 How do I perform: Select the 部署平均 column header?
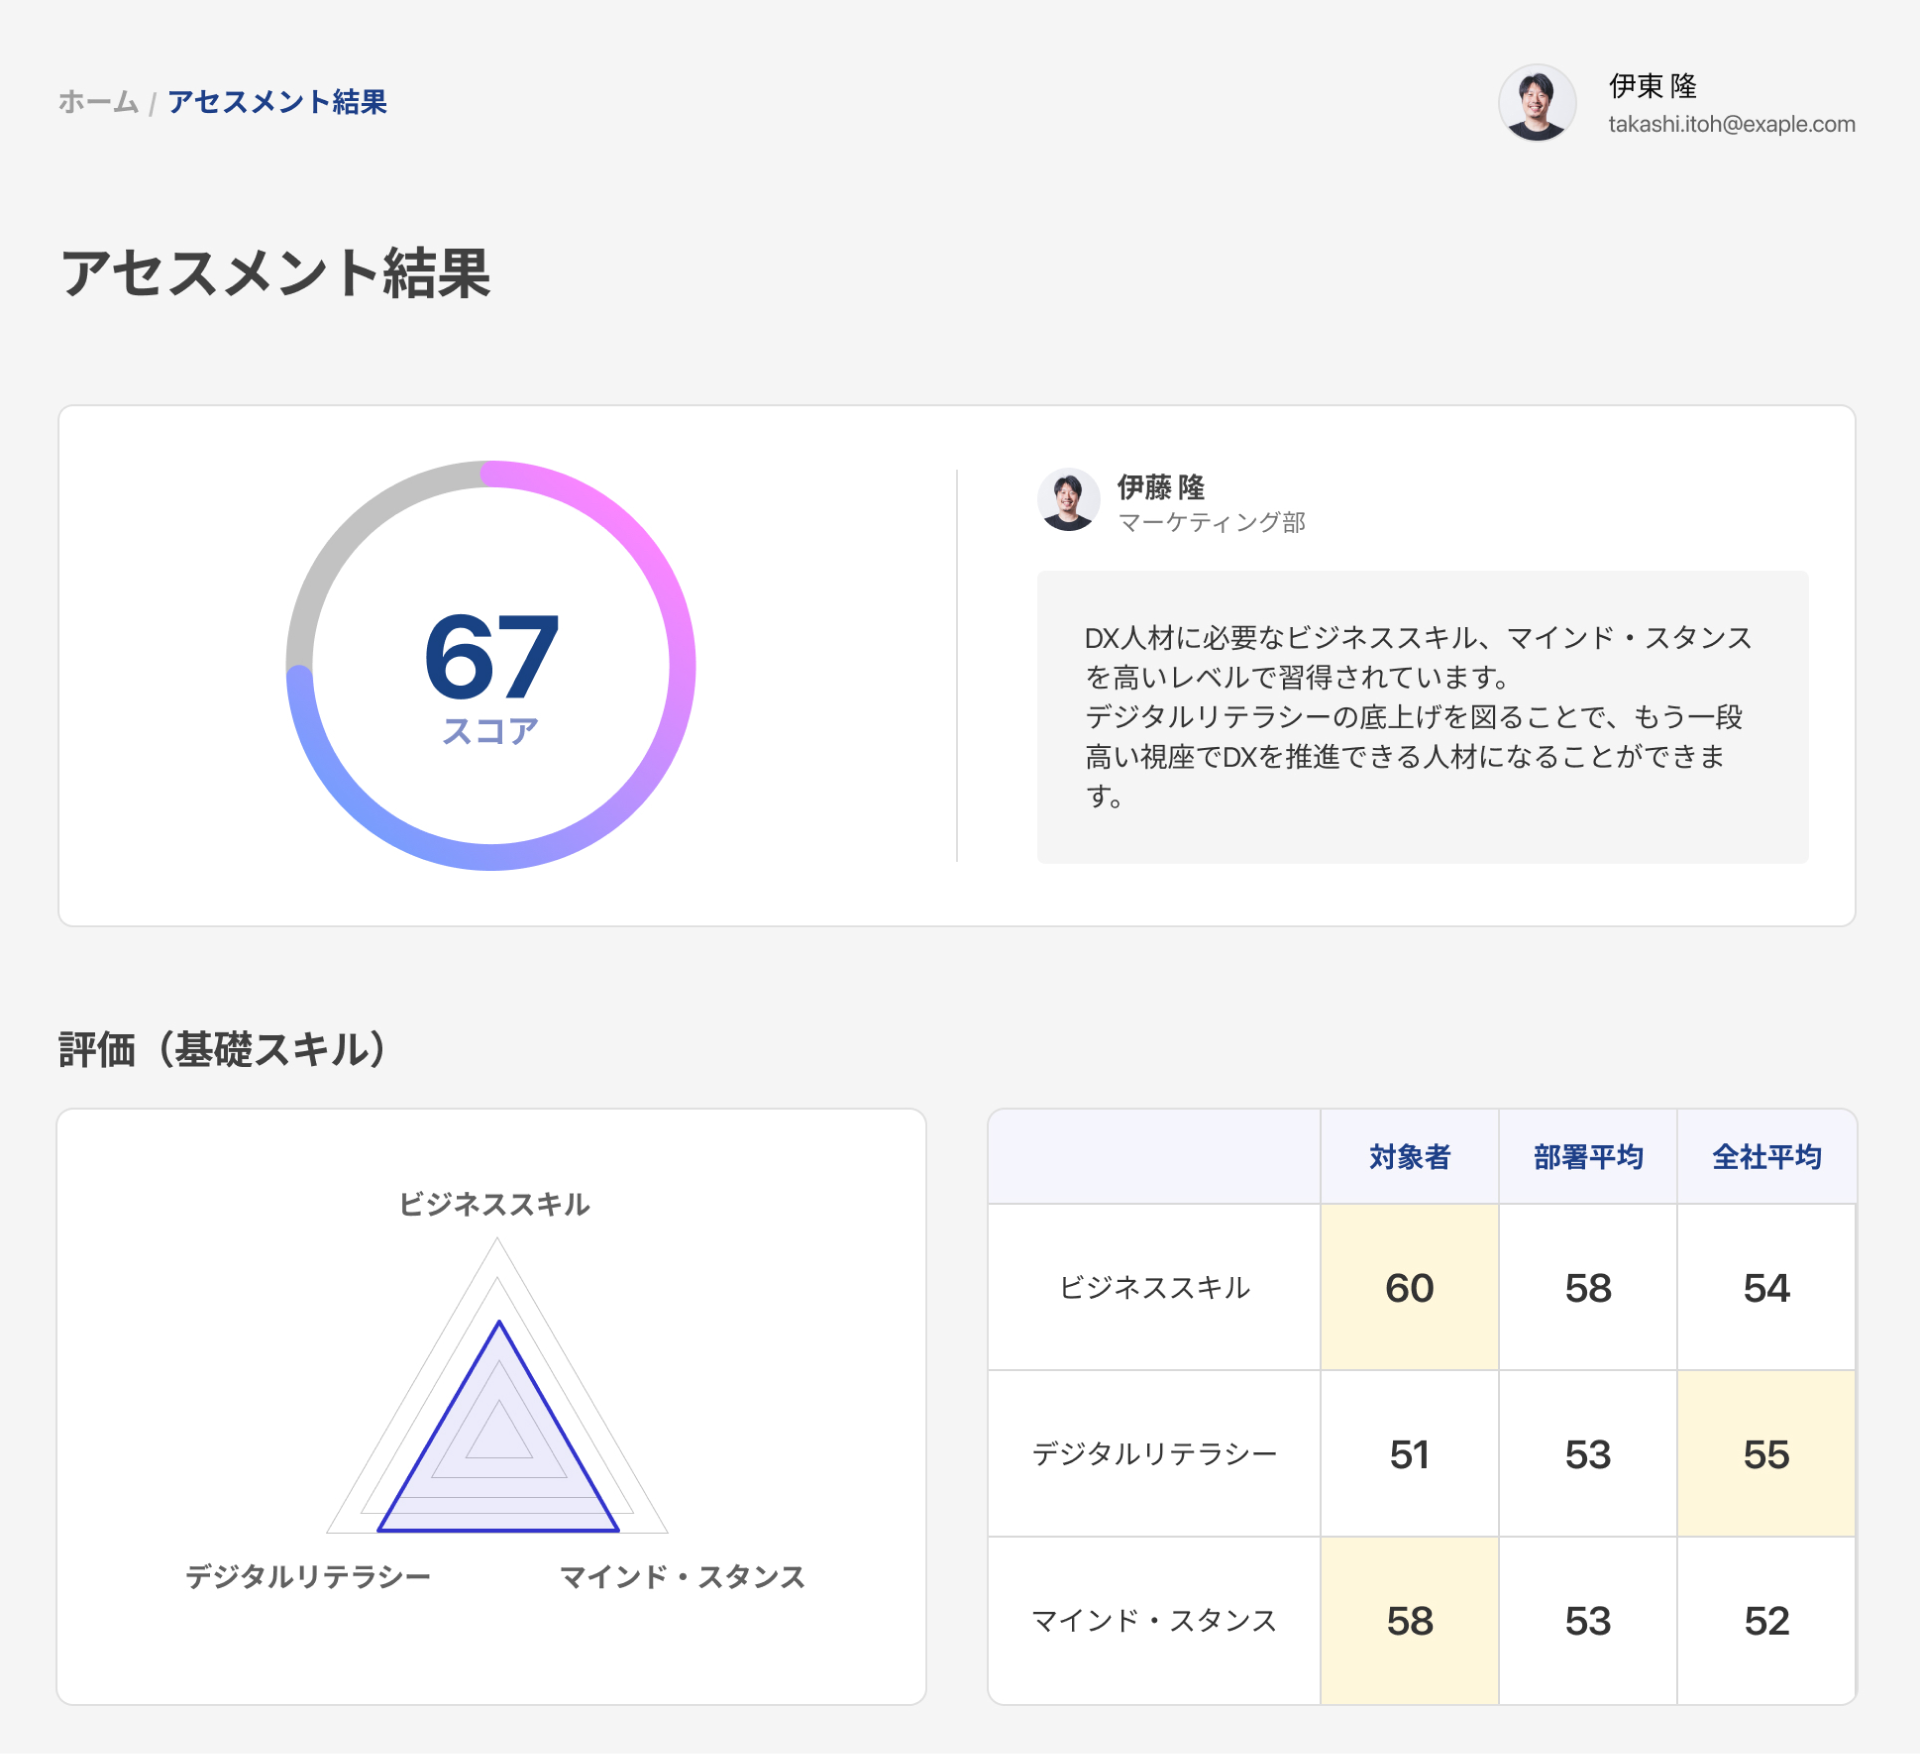pyautogui.click(x=1587, y=1157)
